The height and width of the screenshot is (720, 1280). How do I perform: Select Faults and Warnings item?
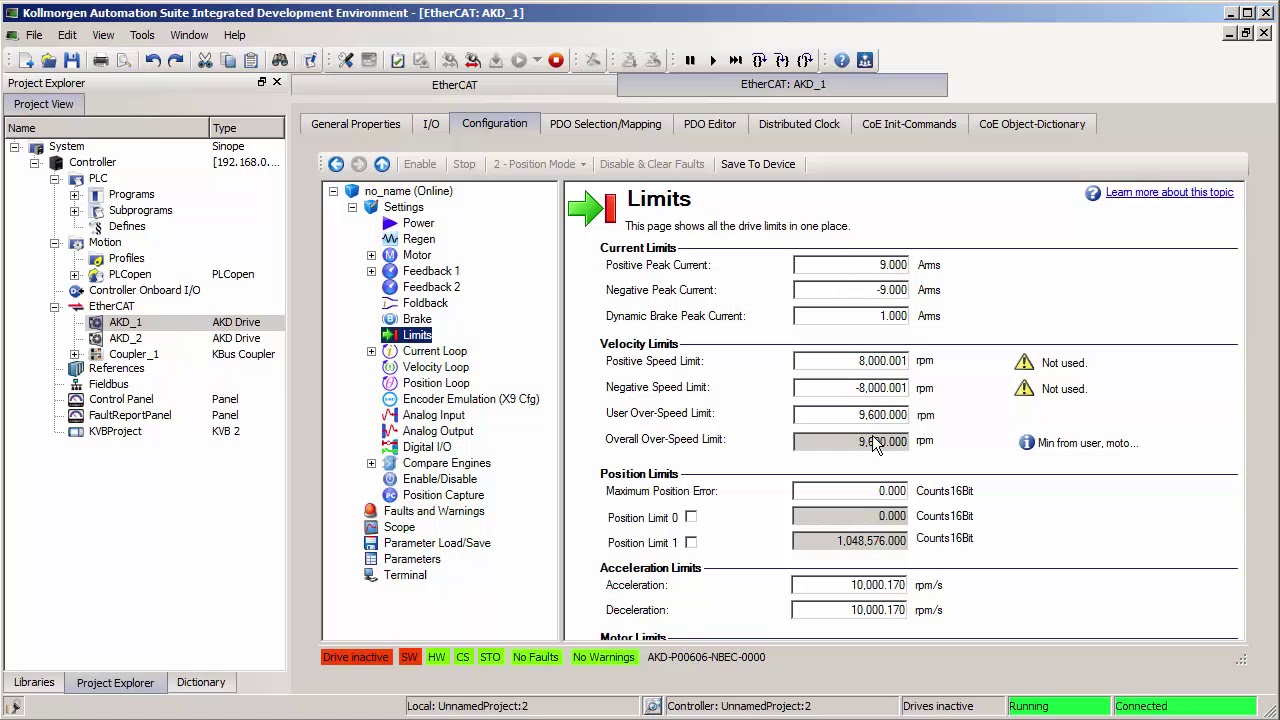pyautogui.click(x=434, y=511)
